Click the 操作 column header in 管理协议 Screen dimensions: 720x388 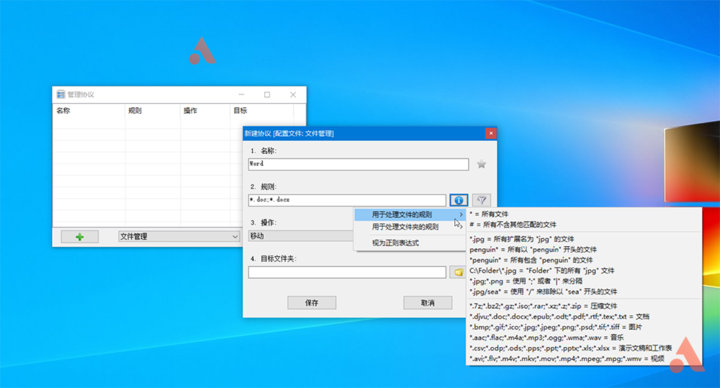coord(205,111)
